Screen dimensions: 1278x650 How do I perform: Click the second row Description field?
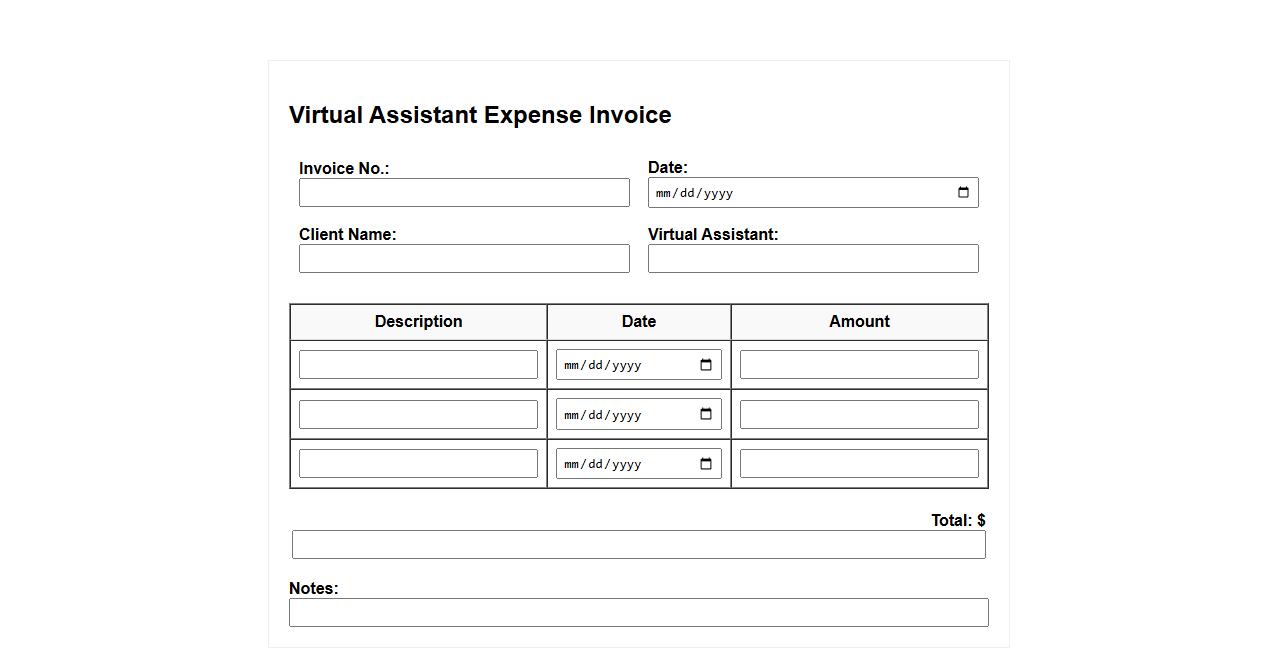click(418, 415)
